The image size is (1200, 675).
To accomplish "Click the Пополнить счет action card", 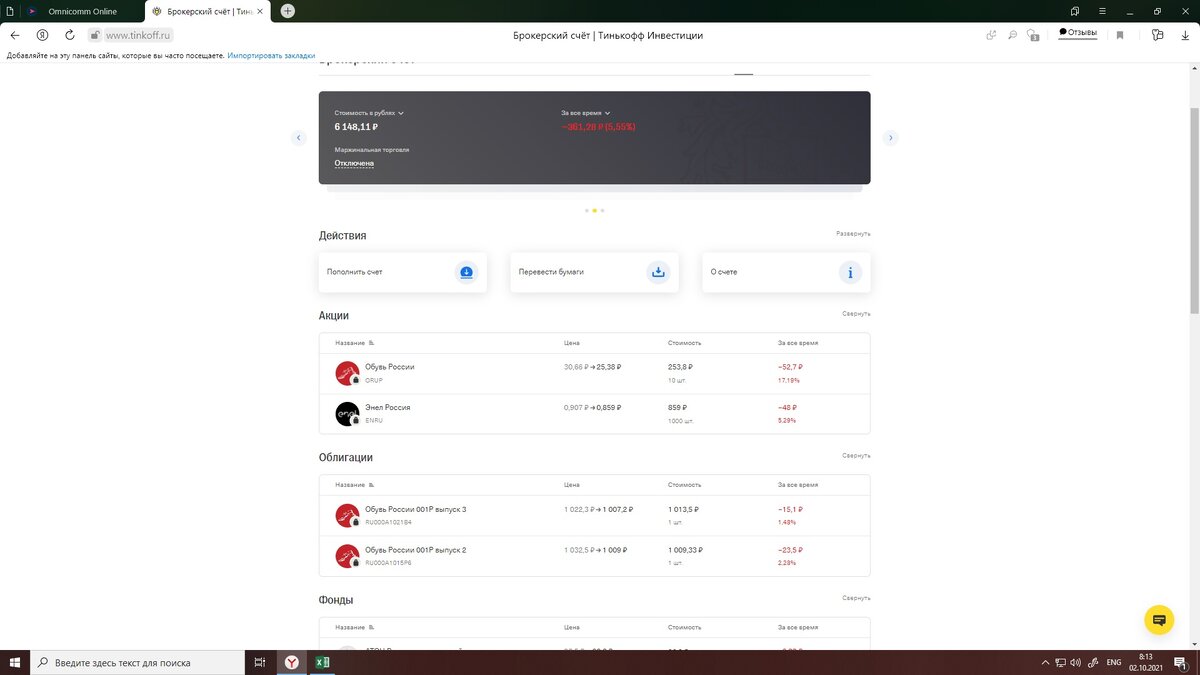I will 403,272.
